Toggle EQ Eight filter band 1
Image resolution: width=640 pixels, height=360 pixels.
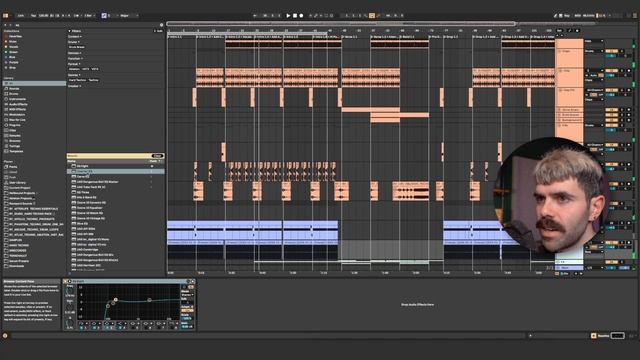click(x=82, y=328)
